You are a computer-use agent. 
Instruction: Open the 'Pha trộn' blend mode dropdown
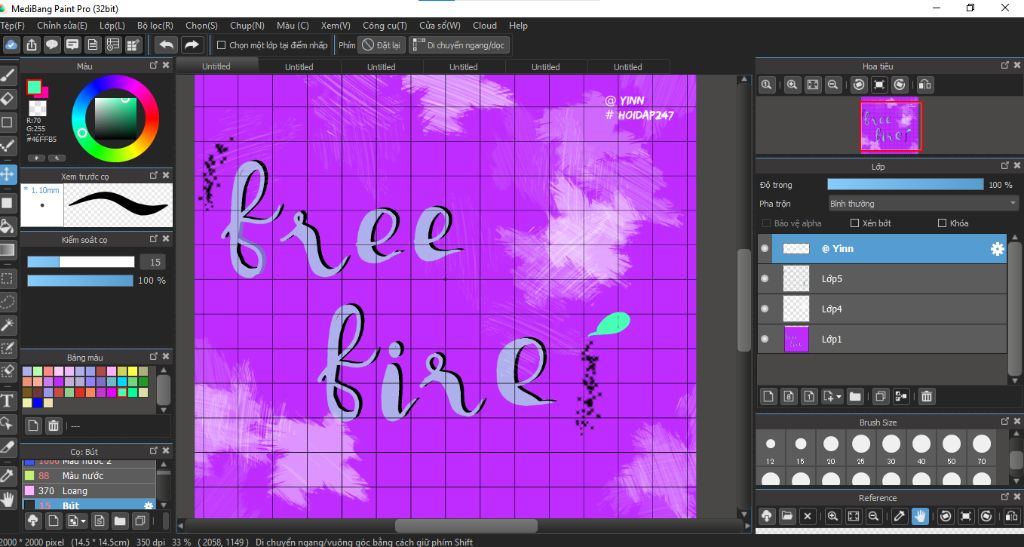[923, 204]
